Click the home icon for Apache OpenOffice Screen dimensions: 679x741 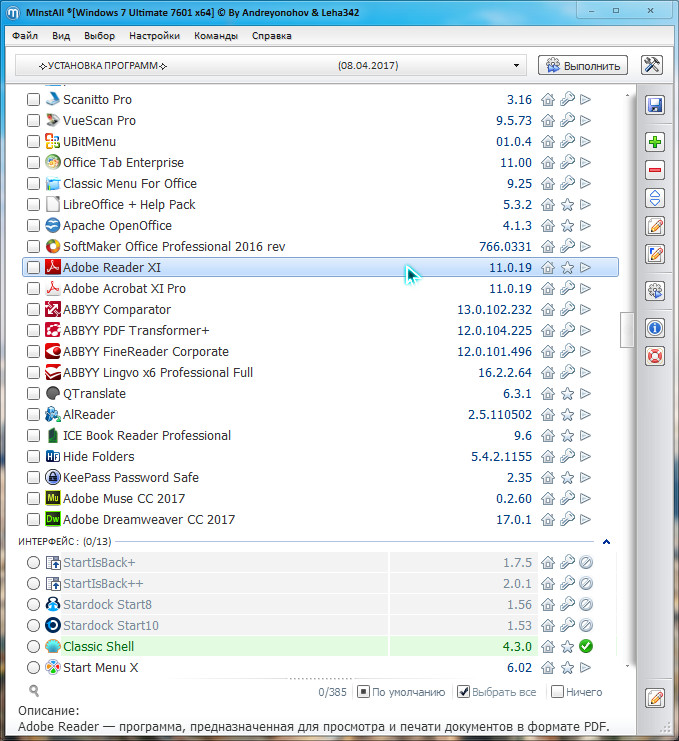pyautogui.click(x=548, y=225)
